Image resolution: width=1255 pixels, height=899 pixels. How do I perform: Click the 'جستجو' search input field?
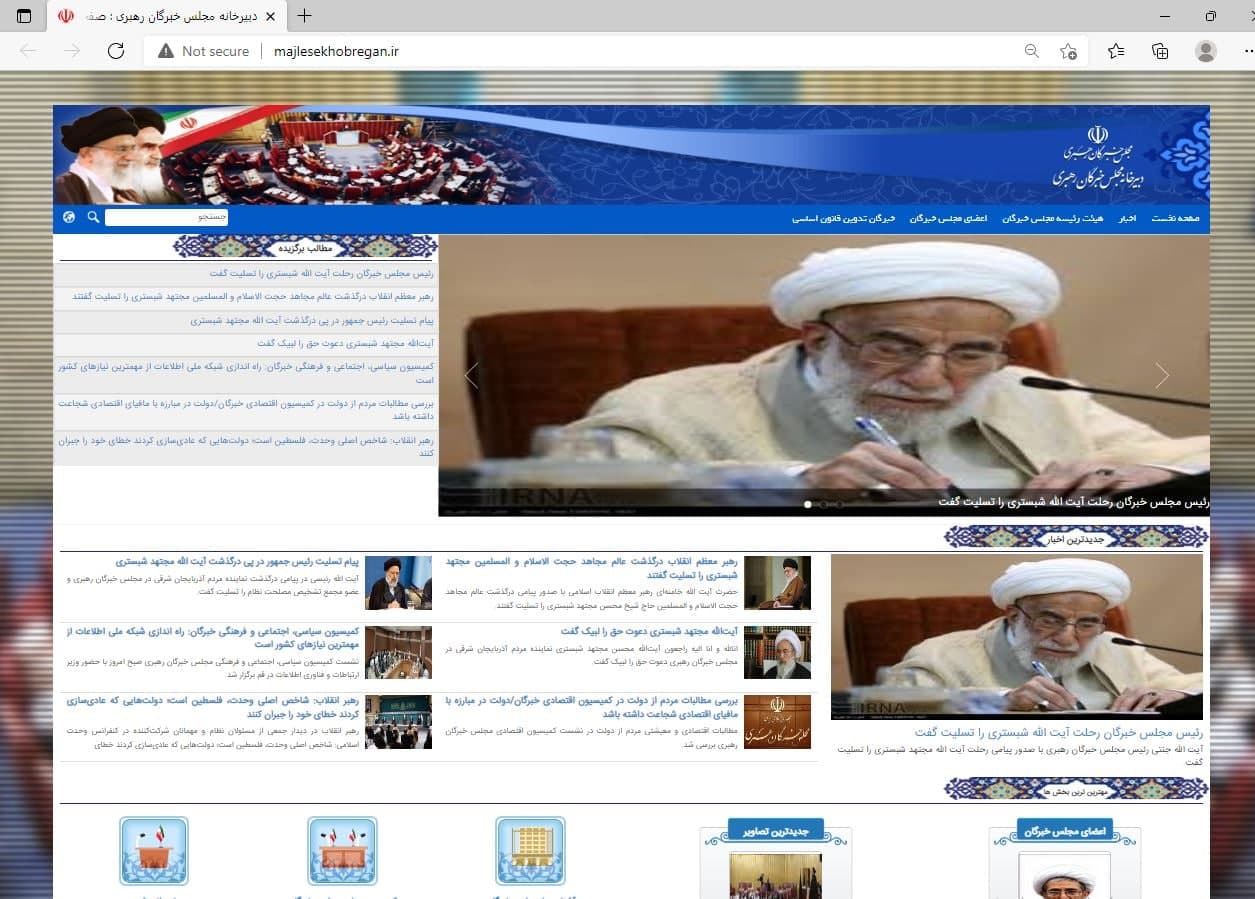tap(166, 217)
